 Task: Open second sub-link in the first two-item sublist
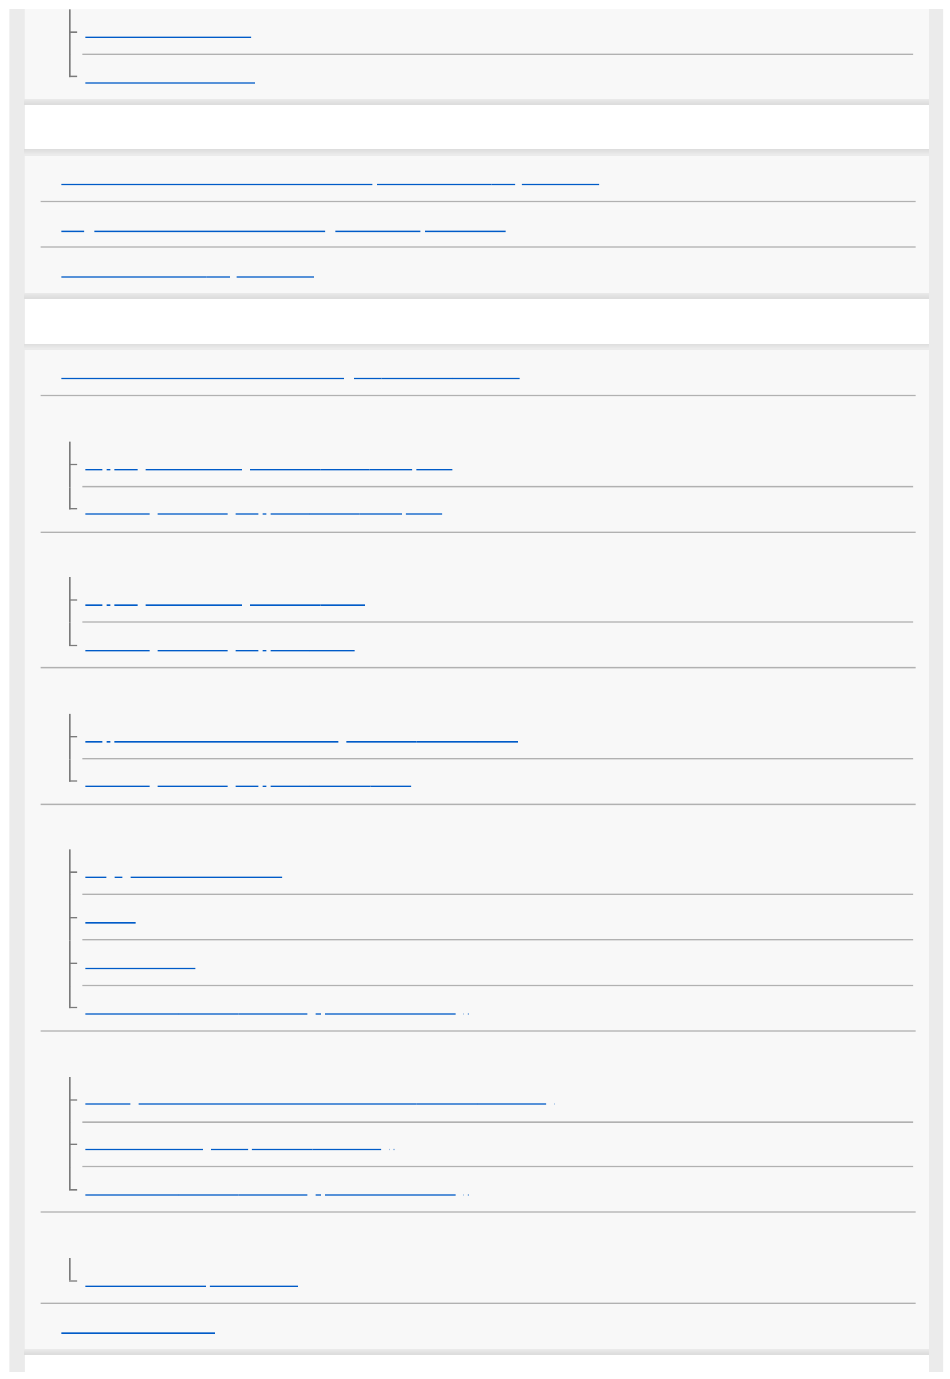(263, 509)
